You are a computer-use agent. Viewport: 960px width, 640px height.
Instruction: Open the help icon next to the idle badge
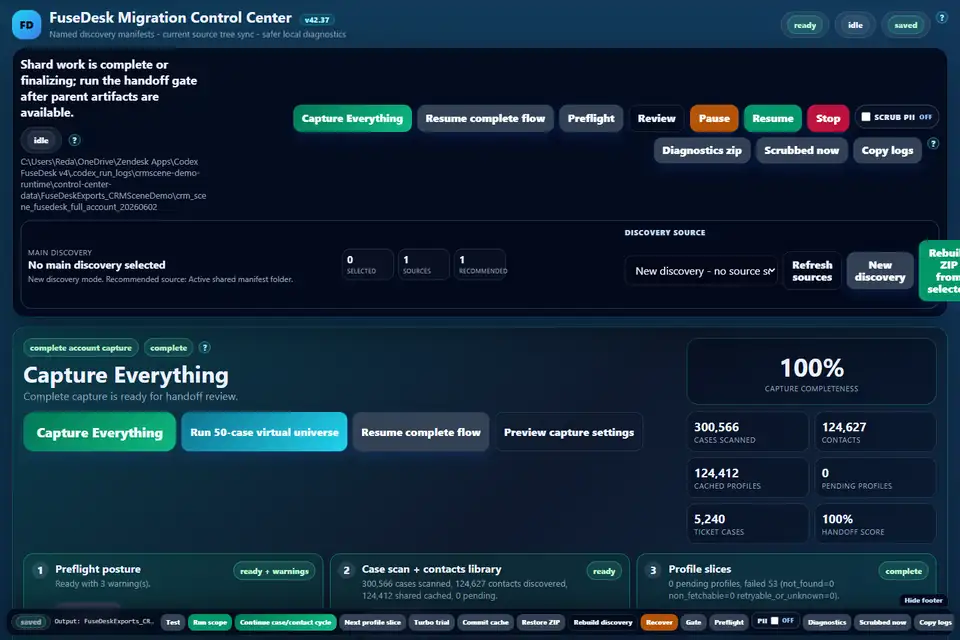[75, 140]
